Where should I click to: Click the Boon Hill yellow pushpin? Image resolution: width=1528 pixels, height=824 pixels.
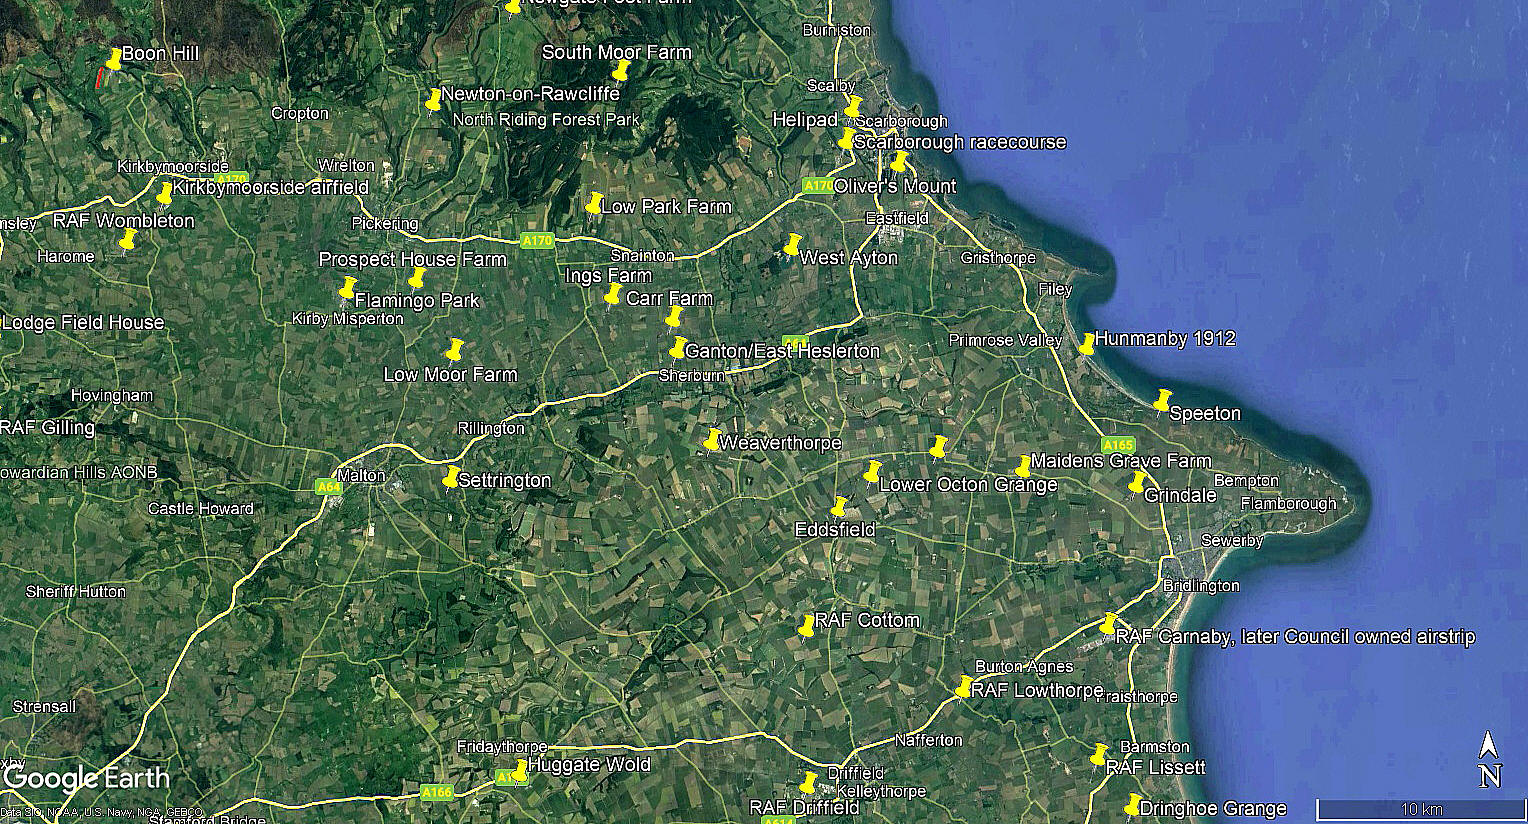[114, 59]
